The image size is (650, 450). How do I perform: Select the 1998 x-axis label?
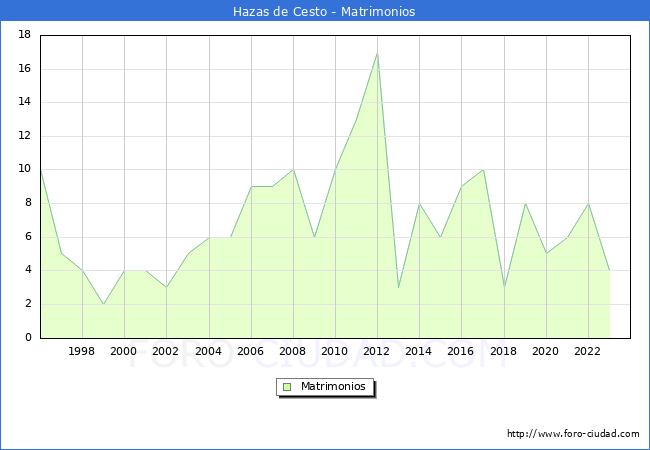(82, 351)
